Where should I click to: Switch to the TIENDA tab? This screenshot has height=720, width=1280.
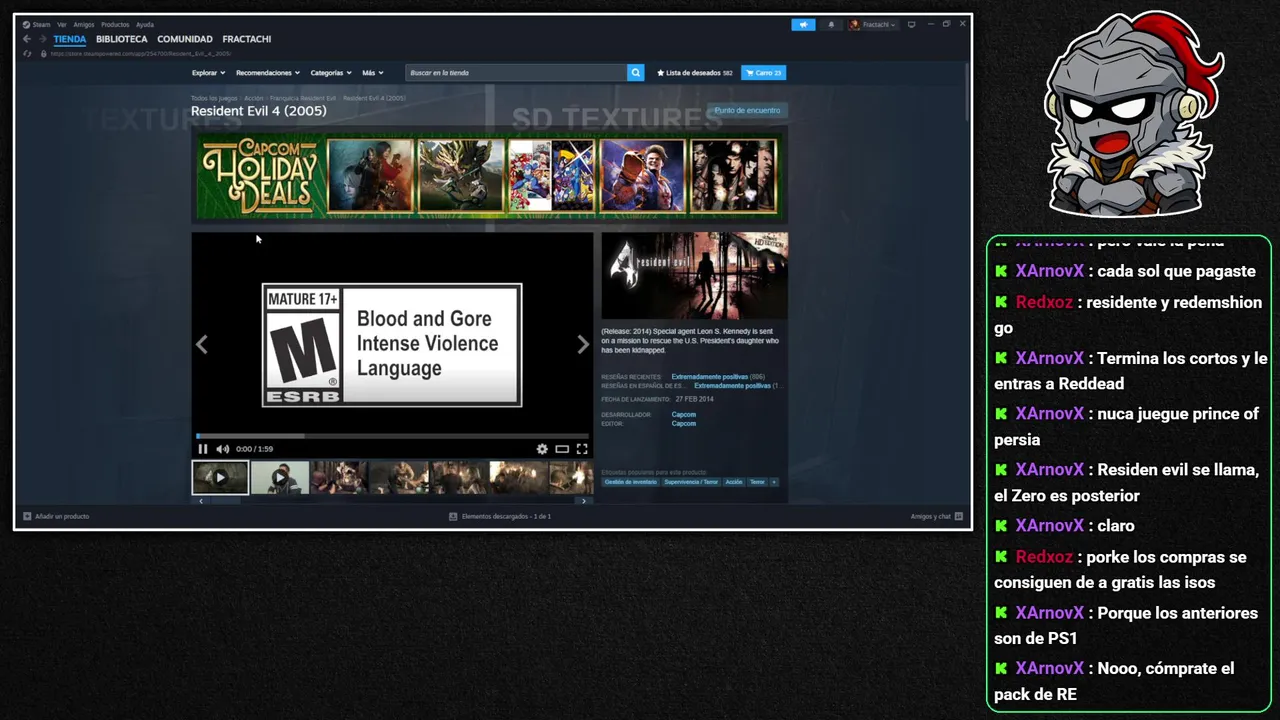pos(70,39)
